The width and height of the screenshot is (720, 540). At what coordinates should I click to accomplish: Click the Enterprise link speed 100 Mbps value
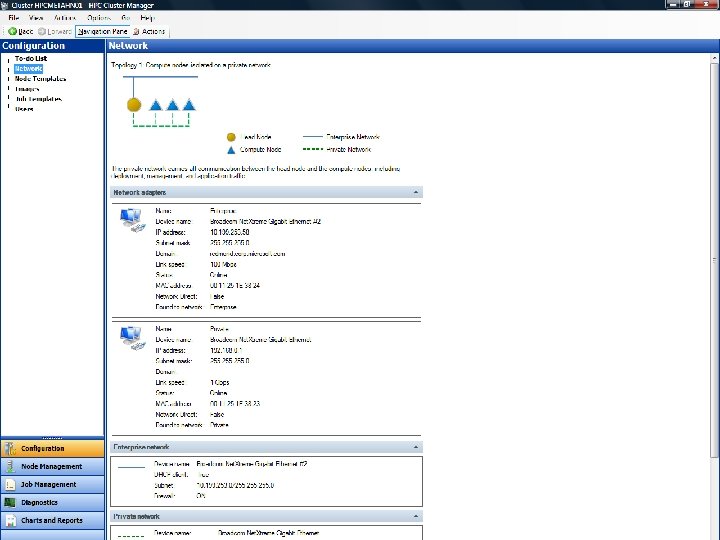tap(223, 264)
